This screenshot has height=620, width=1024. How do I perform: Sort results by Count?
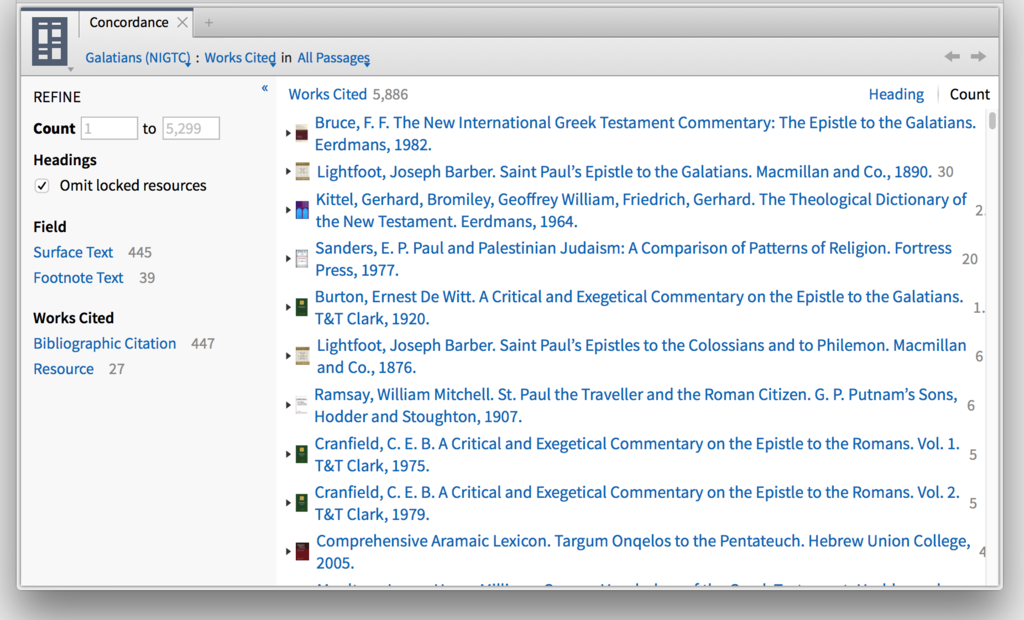coord(969,94)
